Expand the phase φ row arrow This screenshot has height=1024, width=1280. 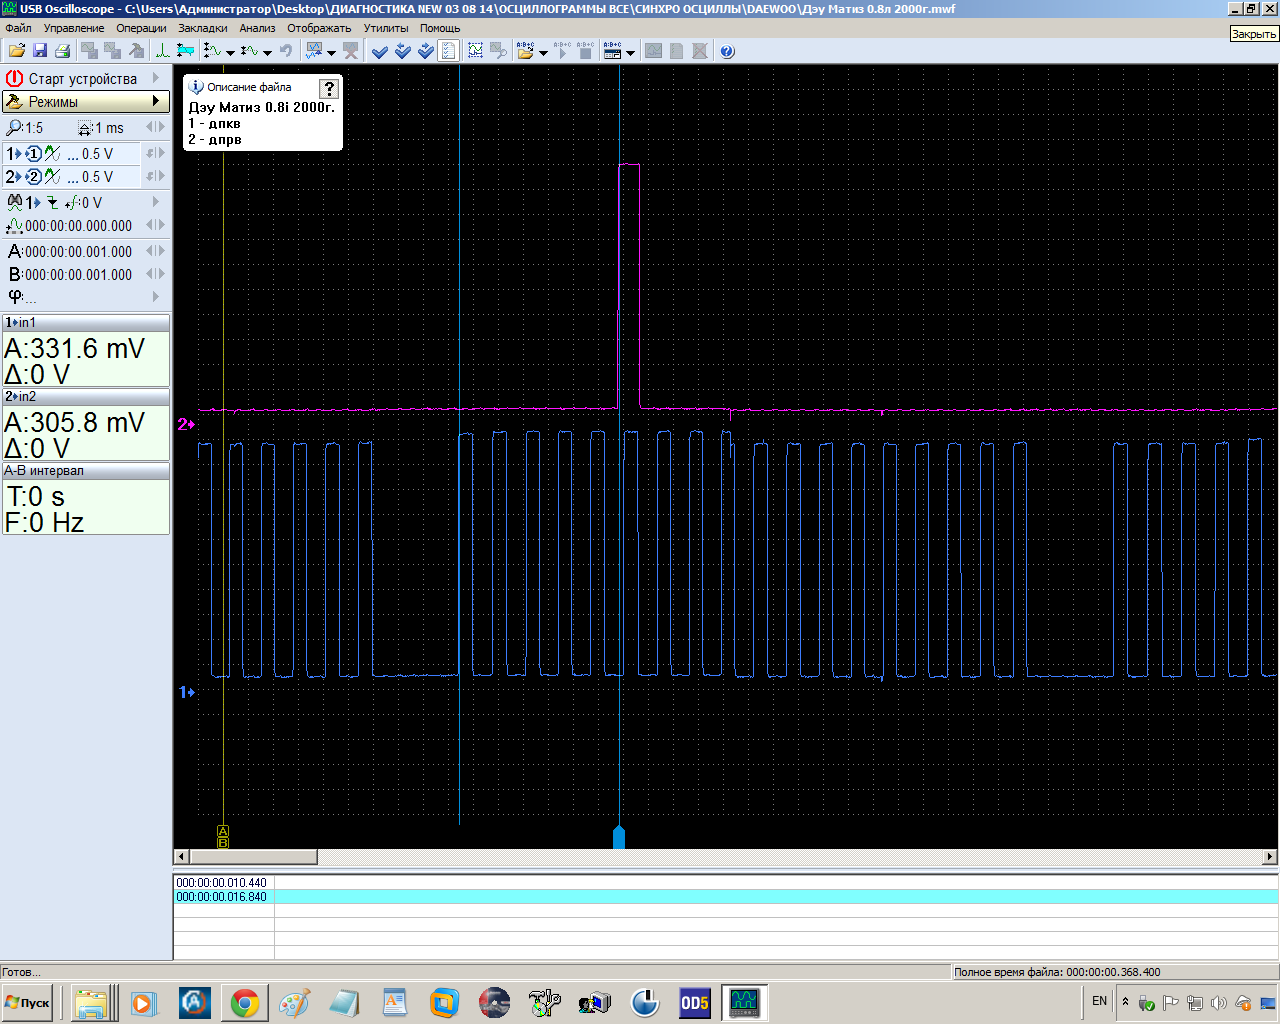pyautogui.click(x=156, y=296)
